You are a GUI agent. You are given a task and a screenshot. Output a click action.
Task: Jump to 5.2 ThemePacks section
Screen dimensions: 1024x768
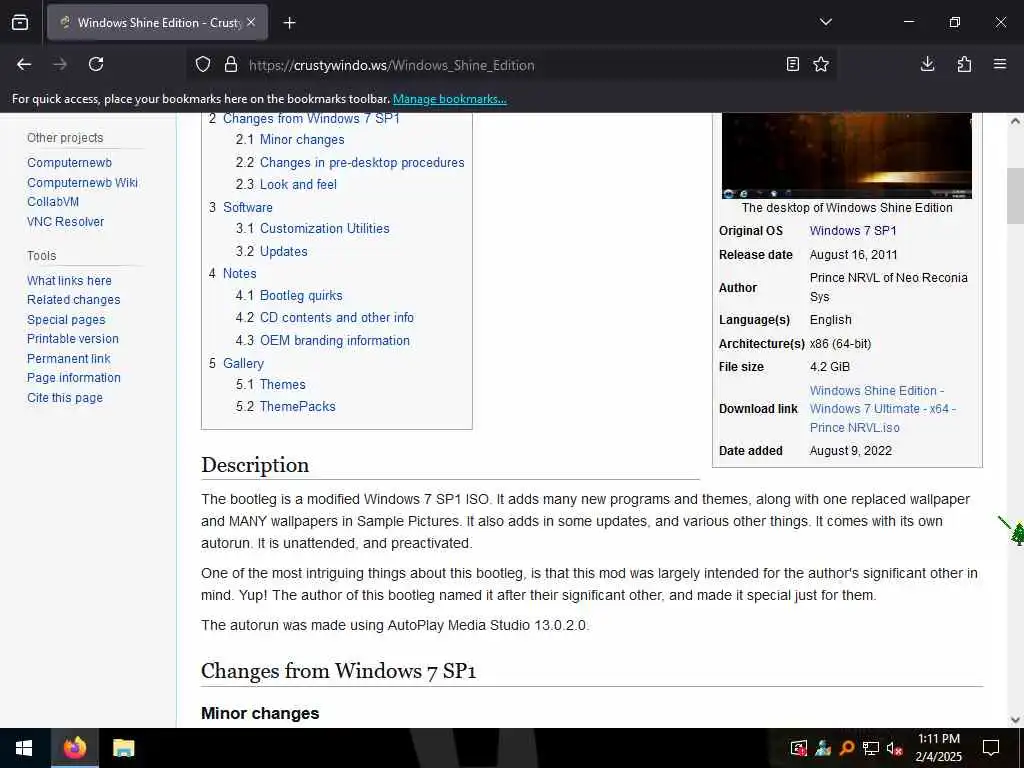click(285, 407)
